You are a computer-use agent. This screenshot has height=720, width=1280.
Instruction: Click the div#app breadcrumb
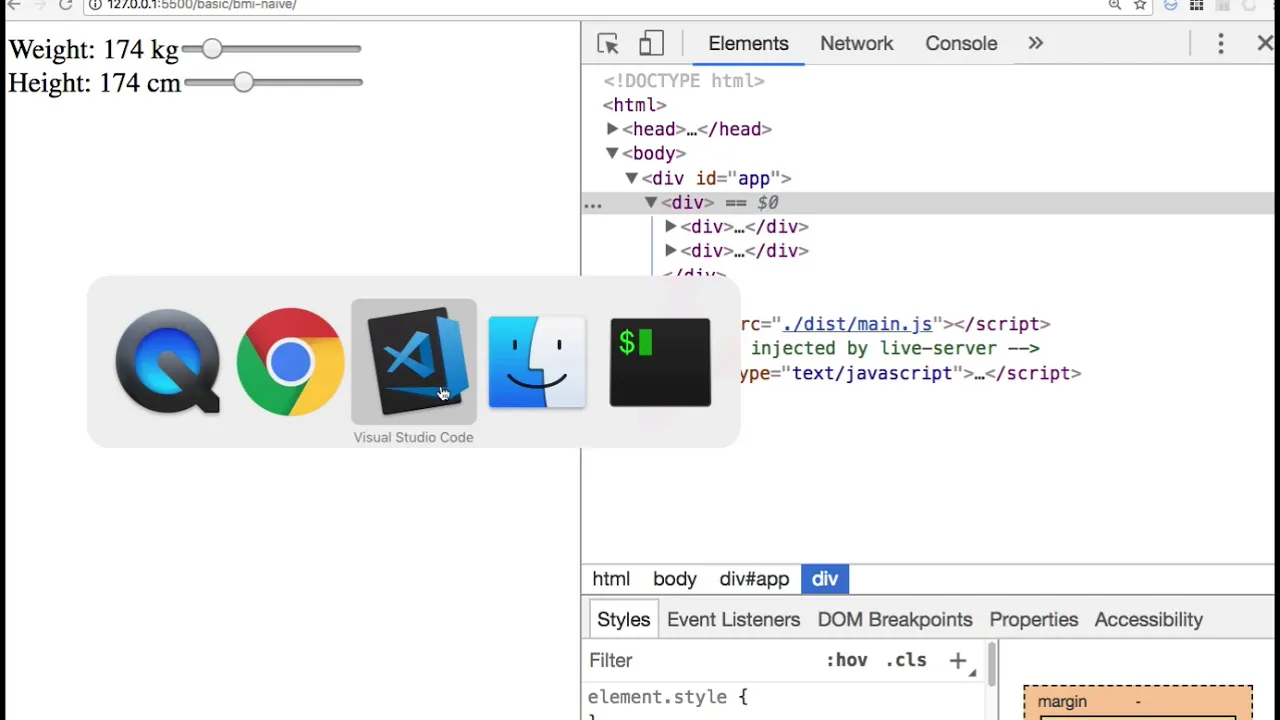754,579
